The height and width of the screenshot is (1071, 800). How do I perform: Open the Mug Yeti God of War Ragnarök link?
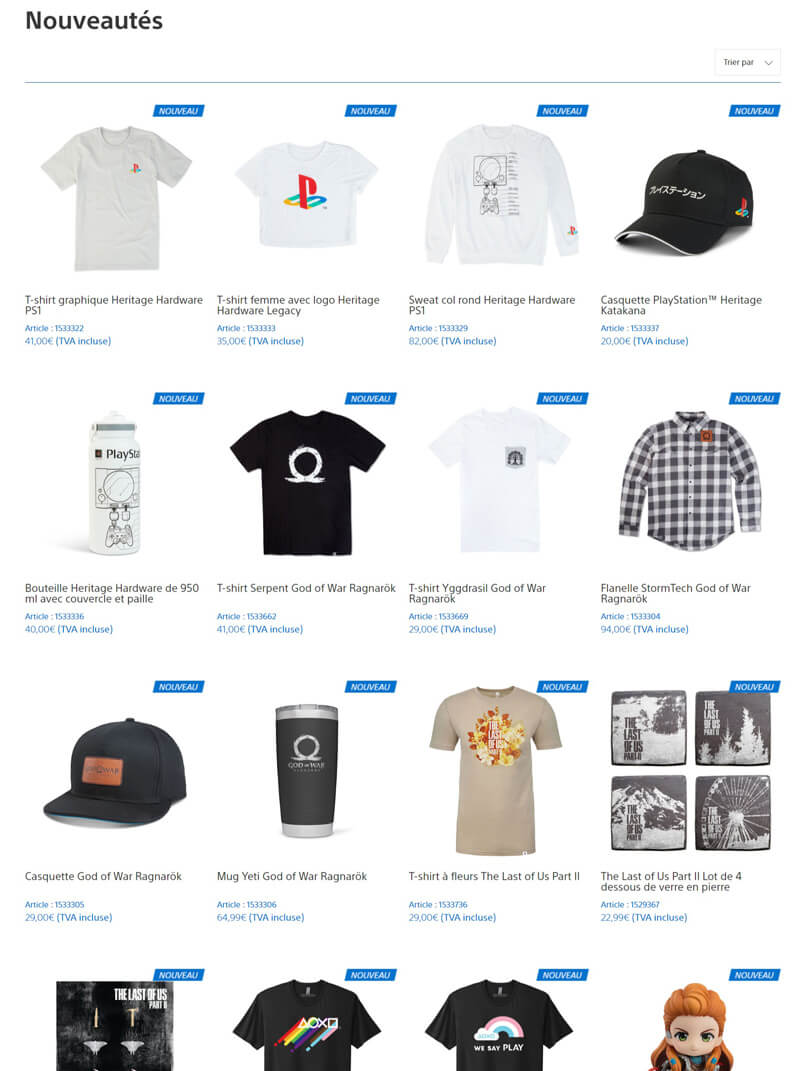click(292, 876)
